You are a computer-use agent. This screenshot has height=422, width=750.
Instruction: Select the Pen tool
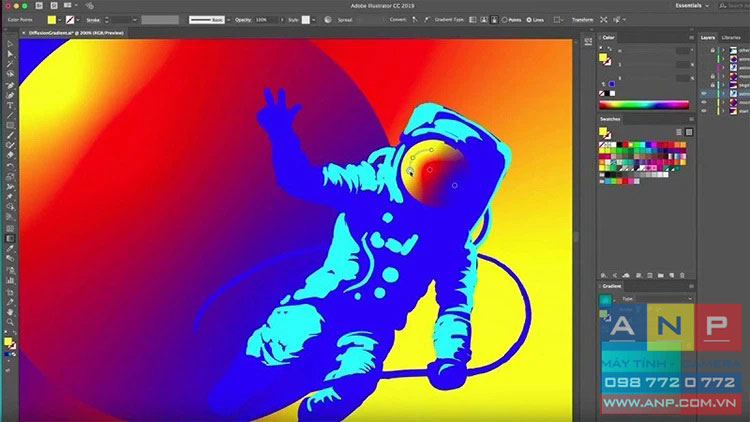pyautogui.click(x=10, y=85)
